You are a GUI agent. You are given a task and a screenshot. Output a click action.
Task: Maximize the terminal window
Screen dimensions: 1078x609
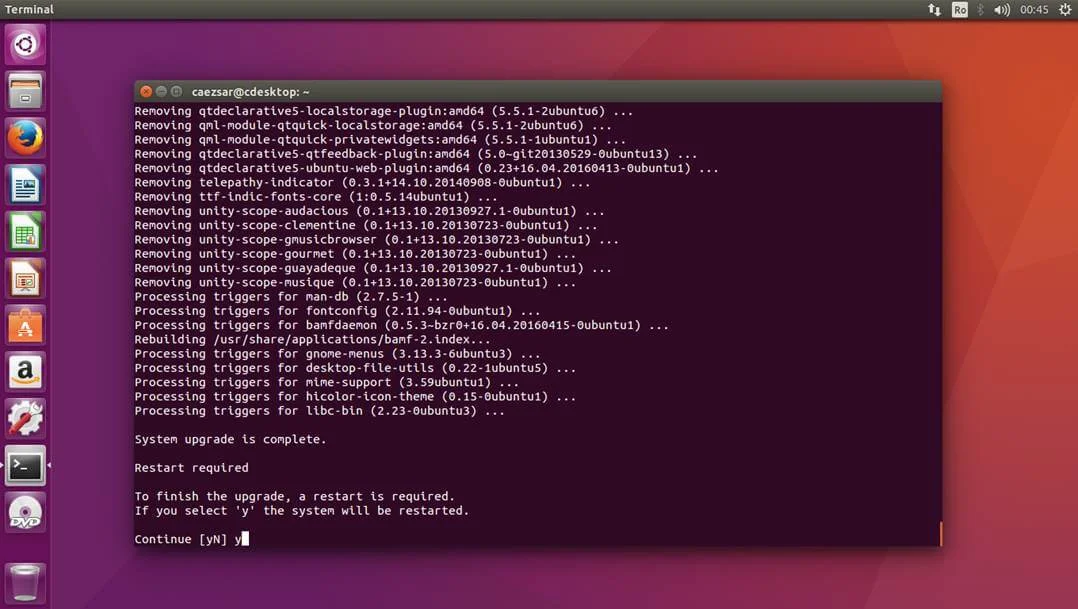point(176,91)
